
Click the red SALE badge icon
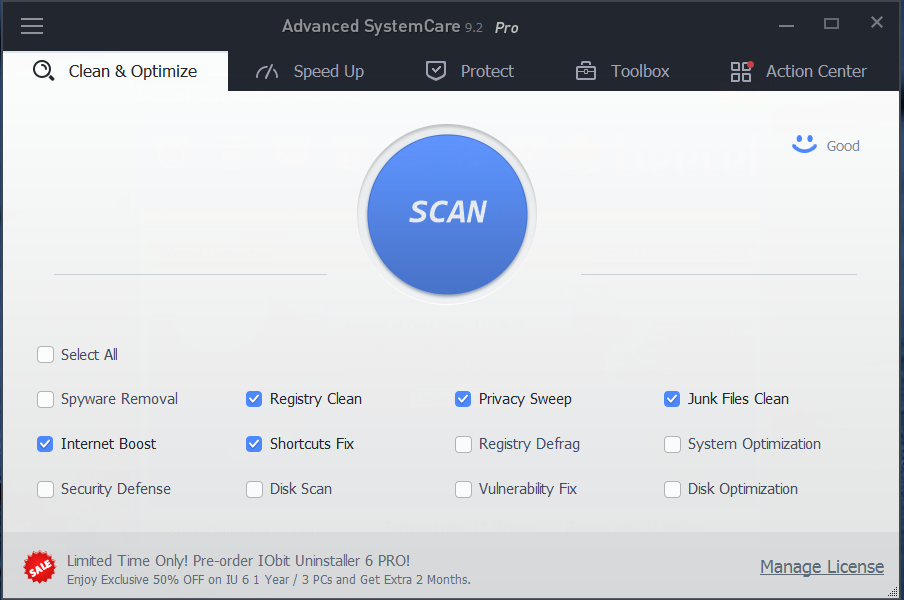[39, 567]
